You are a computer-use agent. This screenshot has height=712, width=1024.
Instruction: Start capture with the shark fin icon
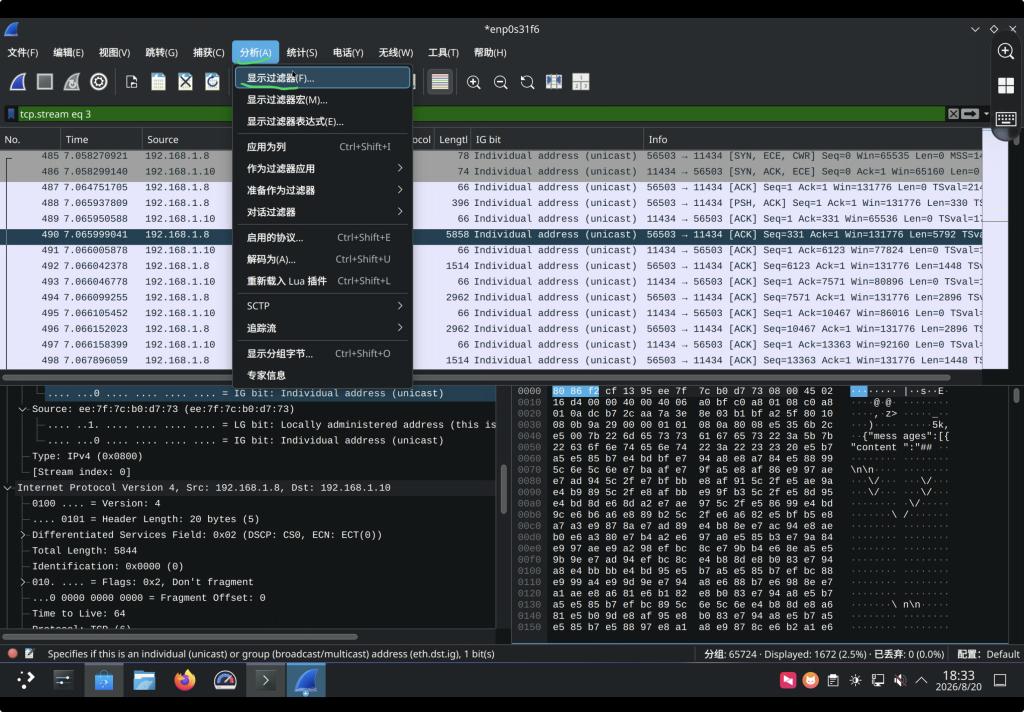[18, 82]
